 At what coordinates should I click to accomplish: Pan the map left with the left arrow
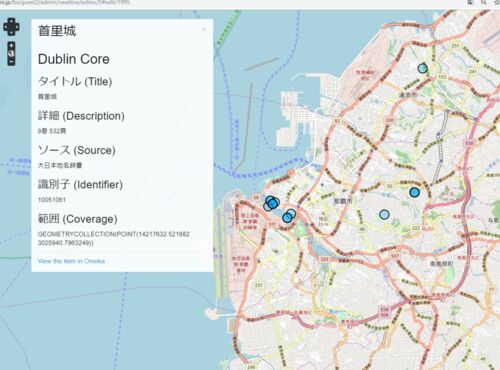pos(6,27)
